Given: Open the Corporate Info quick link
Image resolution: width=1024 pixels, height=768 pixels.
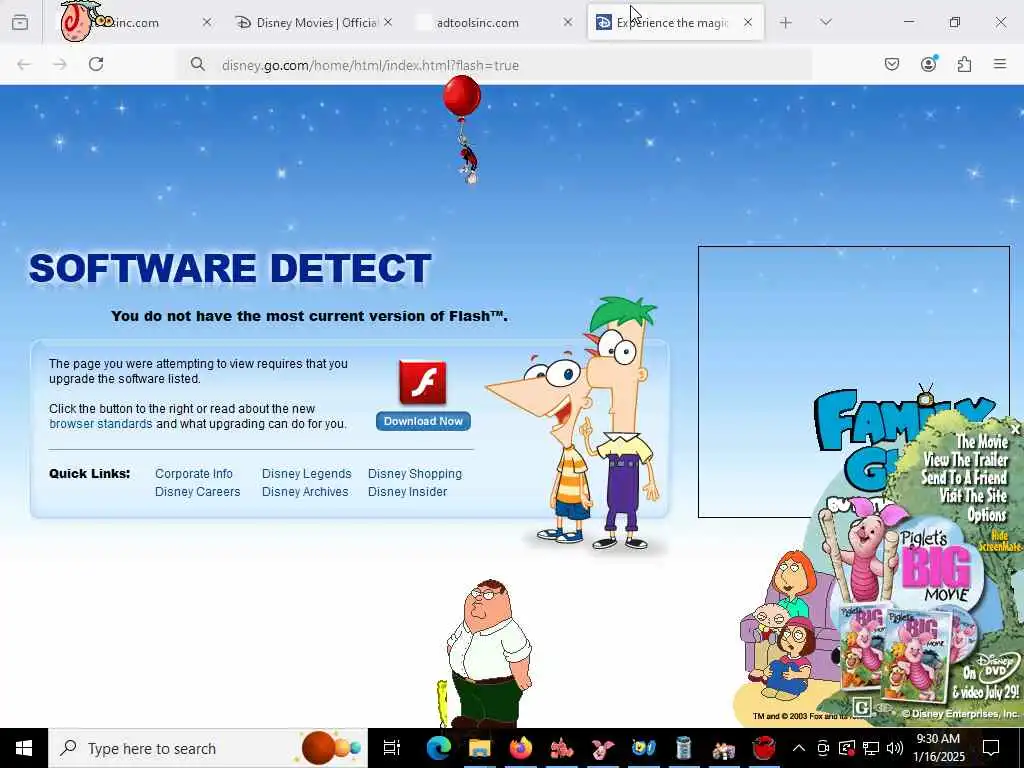Looking at the screenshot, I should coord(194,473).
